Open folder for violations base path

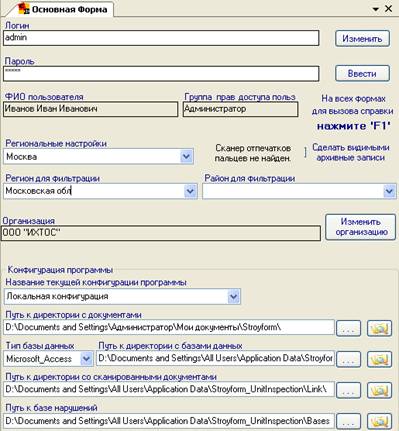click(379, 421)
